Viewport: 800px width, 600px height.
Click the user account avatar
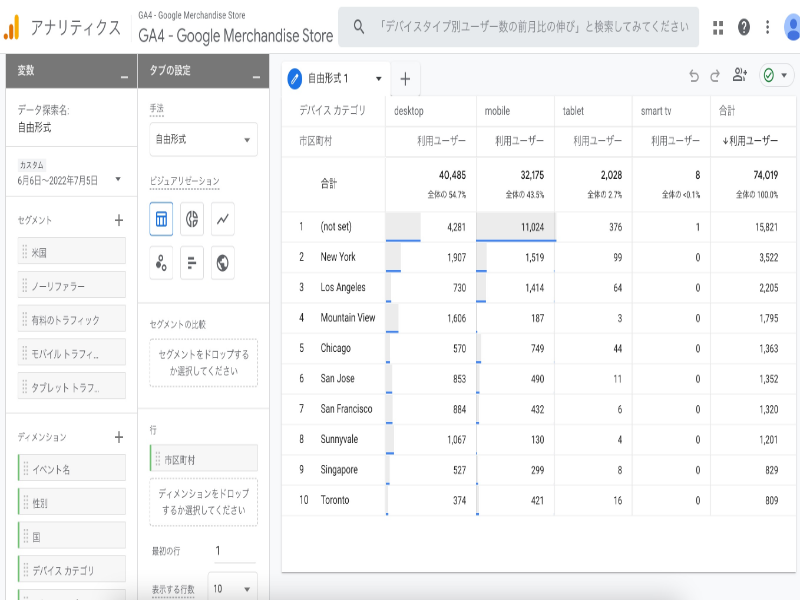point(792,27)
